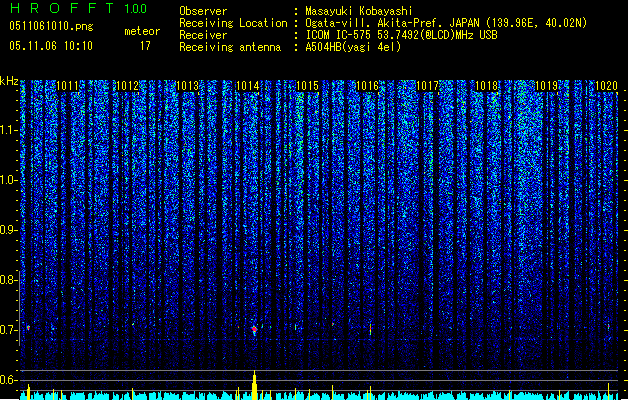The height and width of the screenshot is (400, 629).
Task: Click the bright red meteor echo near 1014
Action: (254, 330)
